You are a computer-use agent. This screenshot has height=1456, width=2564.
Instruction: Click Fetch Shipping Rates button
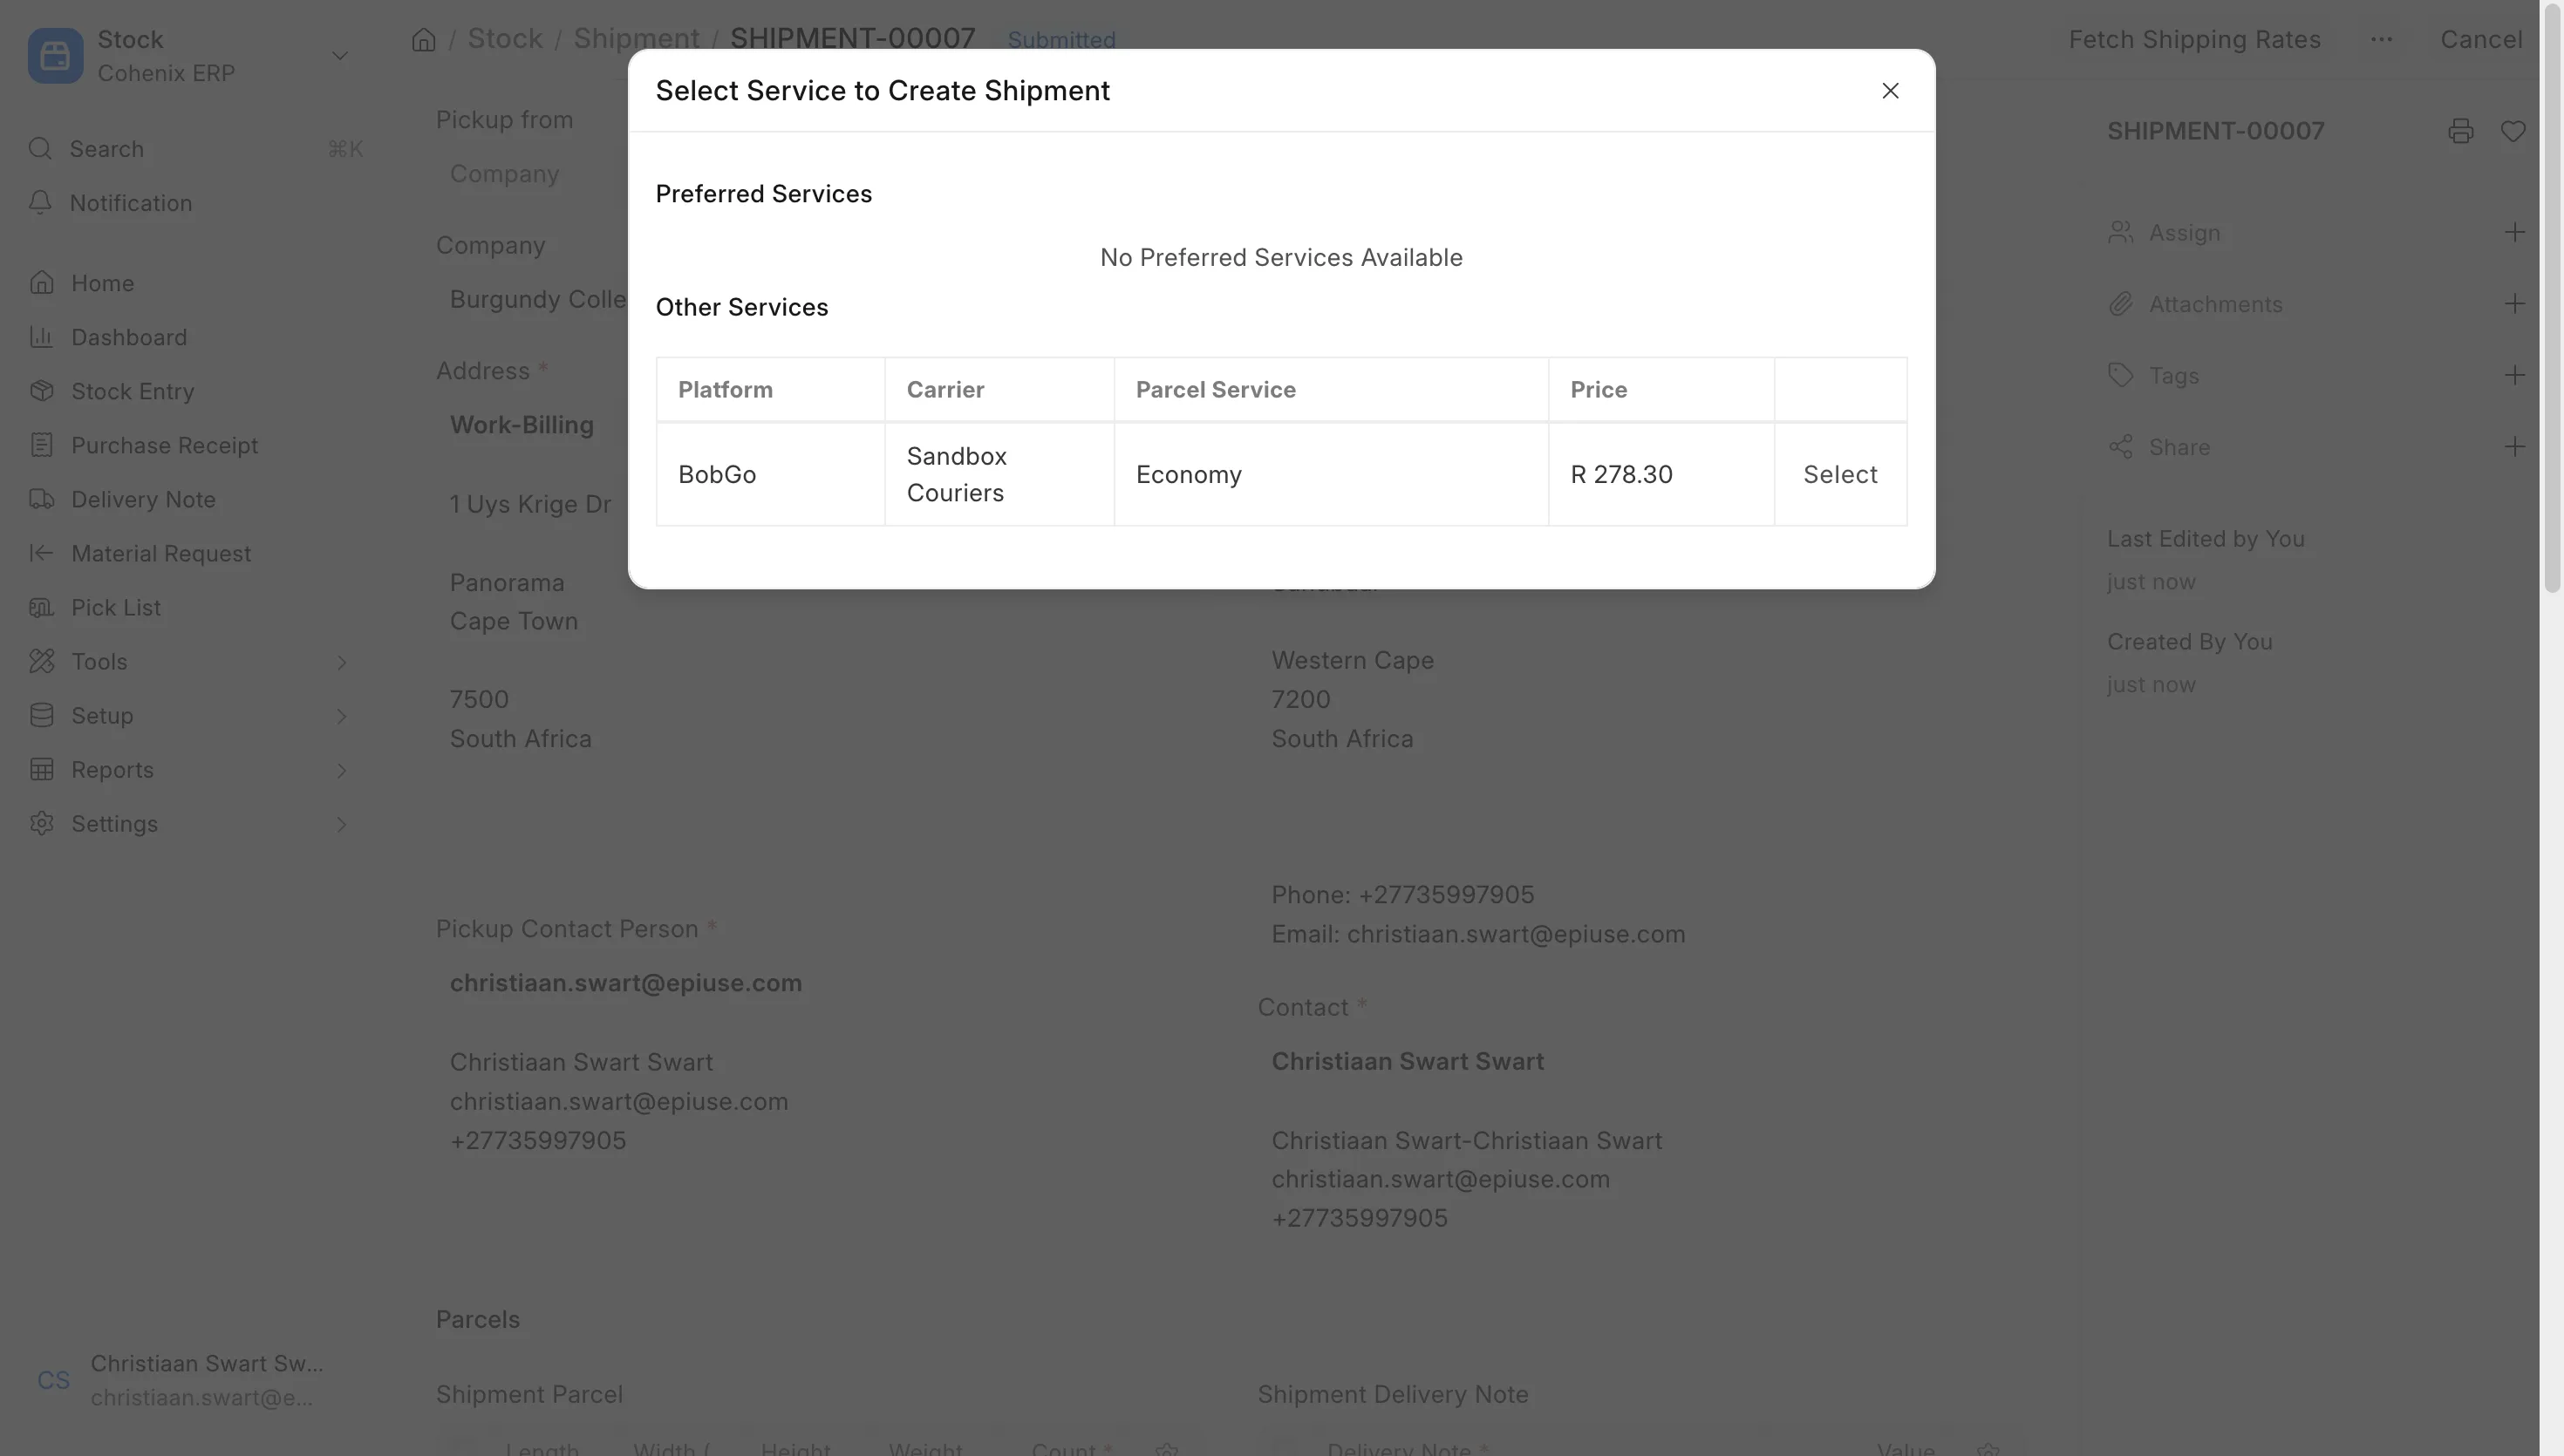[x=2194, y=39]
